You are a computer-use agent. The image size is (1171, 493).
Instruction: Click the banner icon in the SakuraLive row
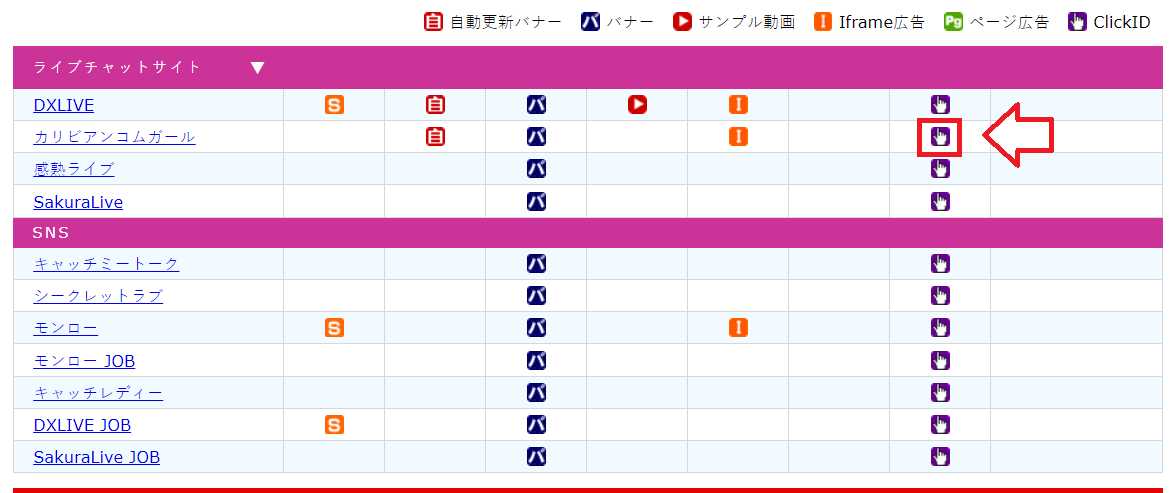536,201
